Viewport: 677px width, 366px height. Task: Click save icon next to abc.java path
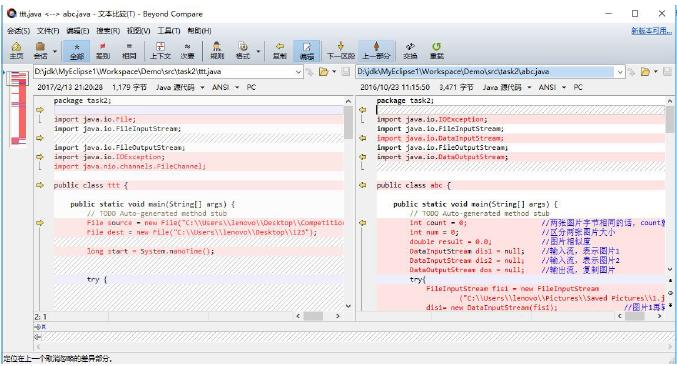[x=668, y=72]
